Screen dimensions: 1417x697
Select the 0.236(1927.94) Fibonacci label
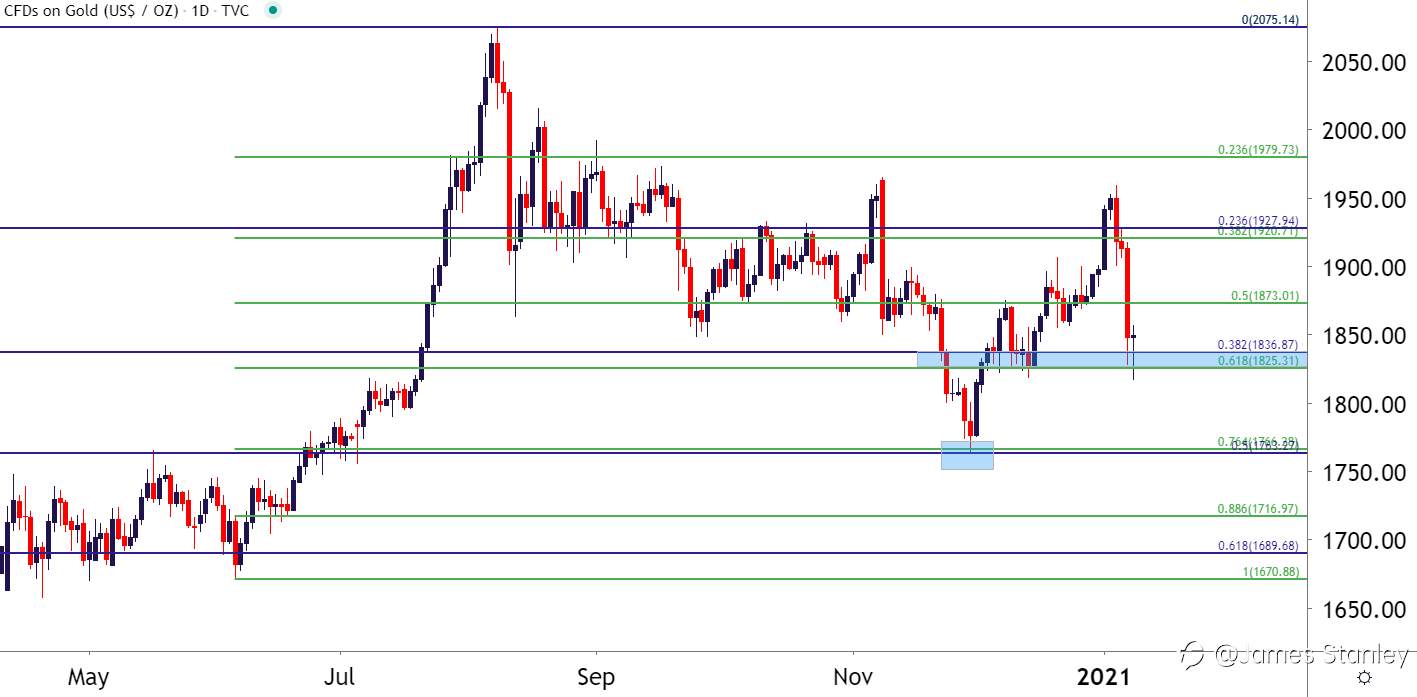(1258, 221)
